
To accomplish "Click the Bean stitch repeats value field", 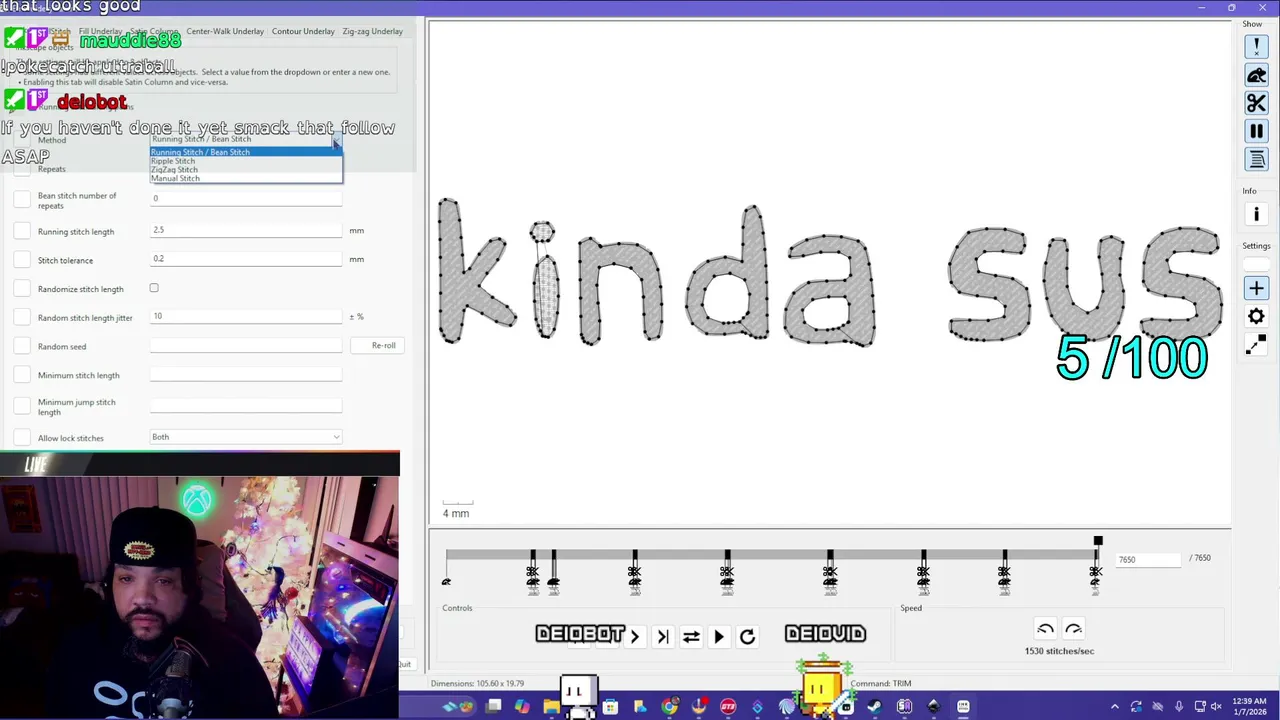I will point(246,198).
